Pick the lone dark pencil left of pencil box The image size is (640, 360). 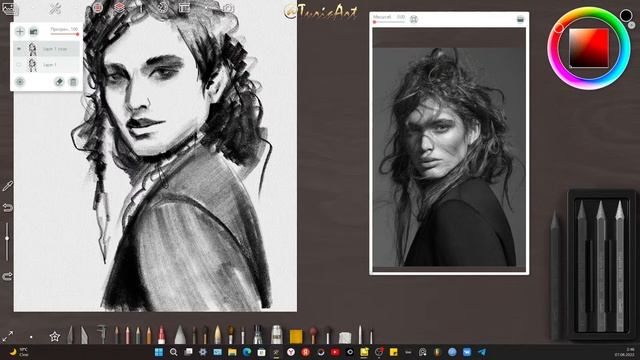[554, 274]
